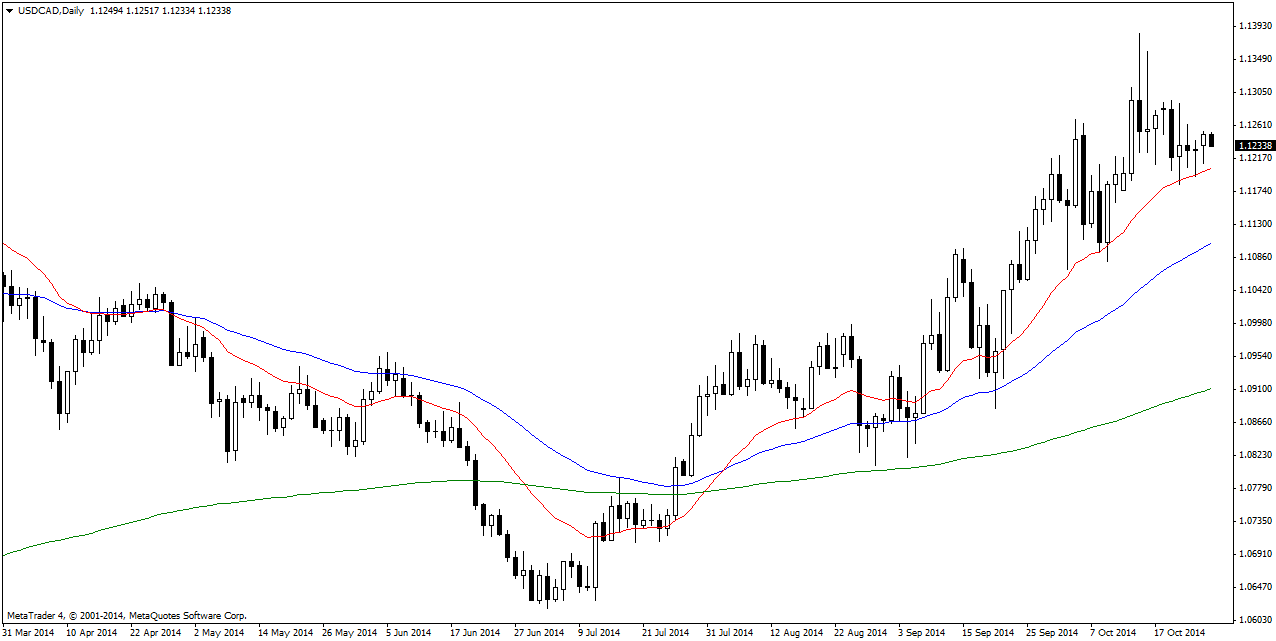The width and height of the screenshot is (1276, 641).
Task: Click the 10 Apr 2014 date label
Action: 92,633
